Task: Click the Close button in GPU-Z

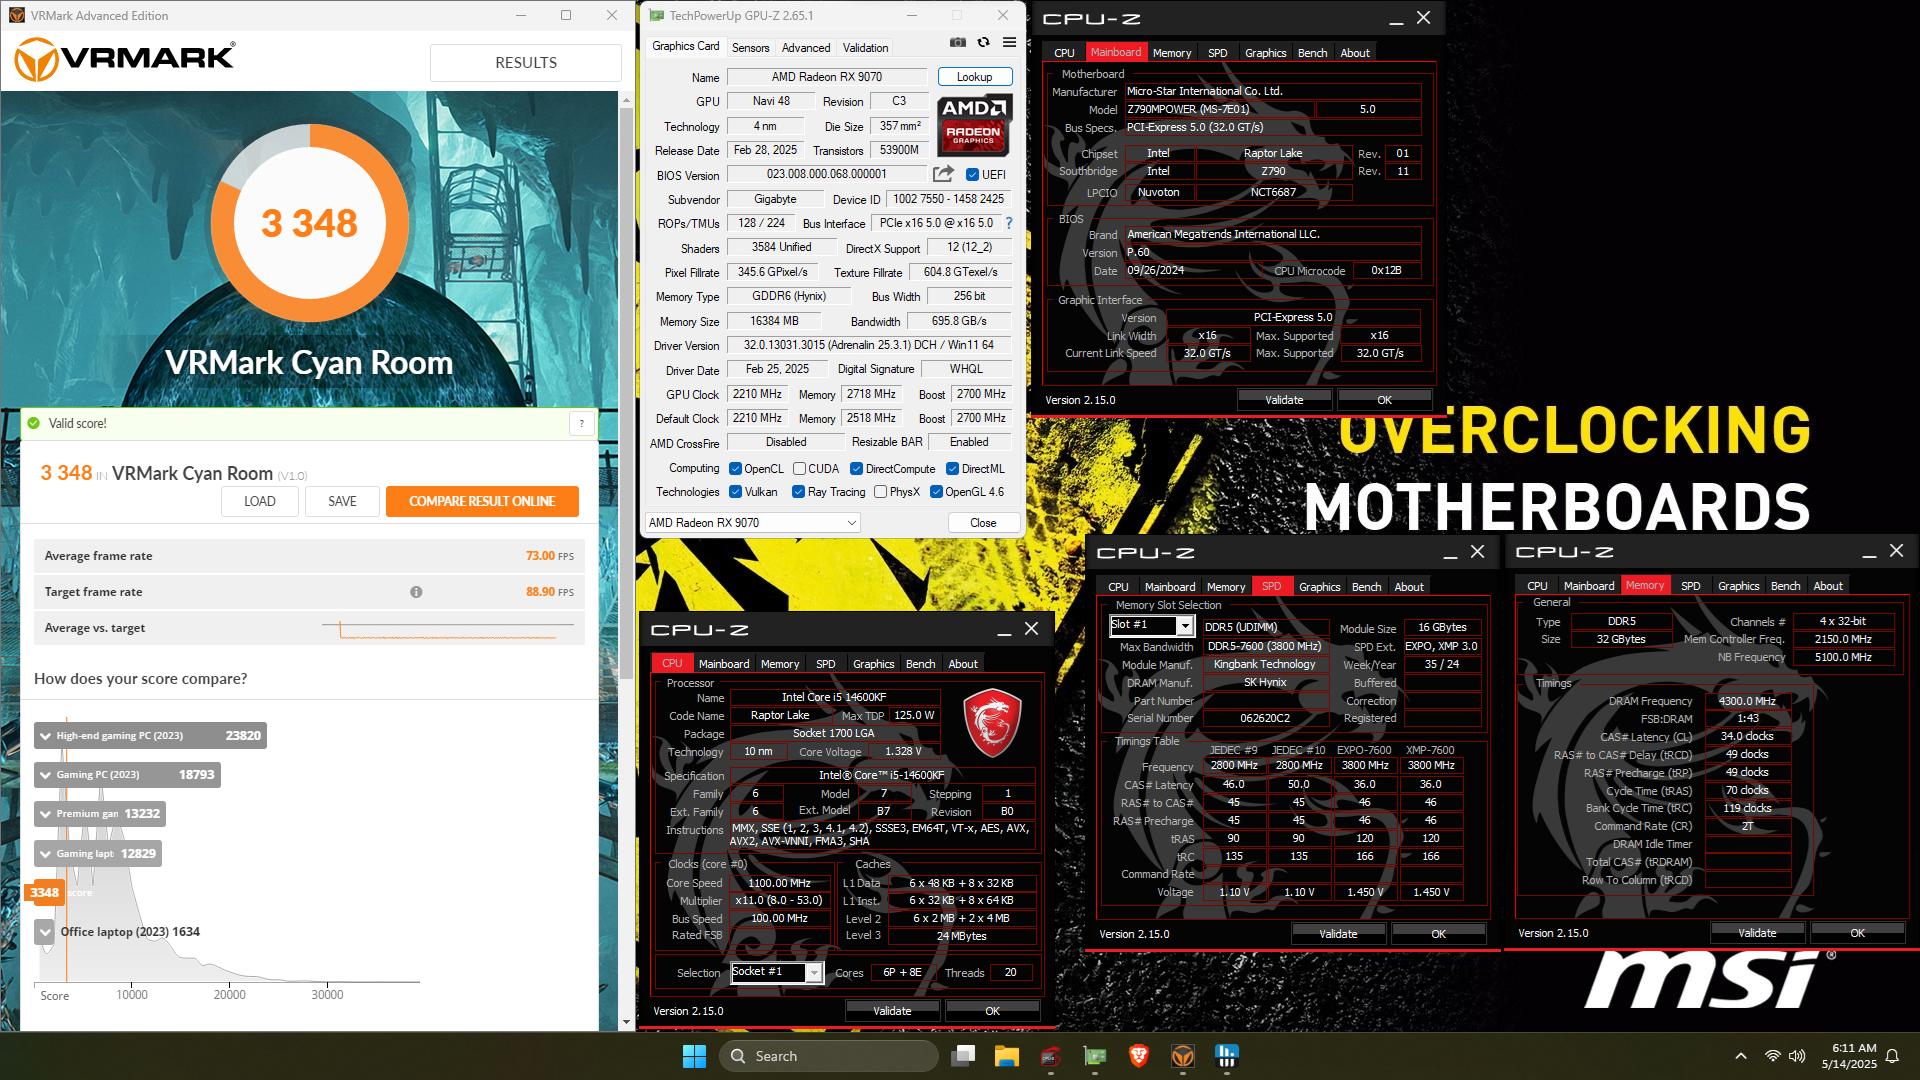Action: coord(983,523)
